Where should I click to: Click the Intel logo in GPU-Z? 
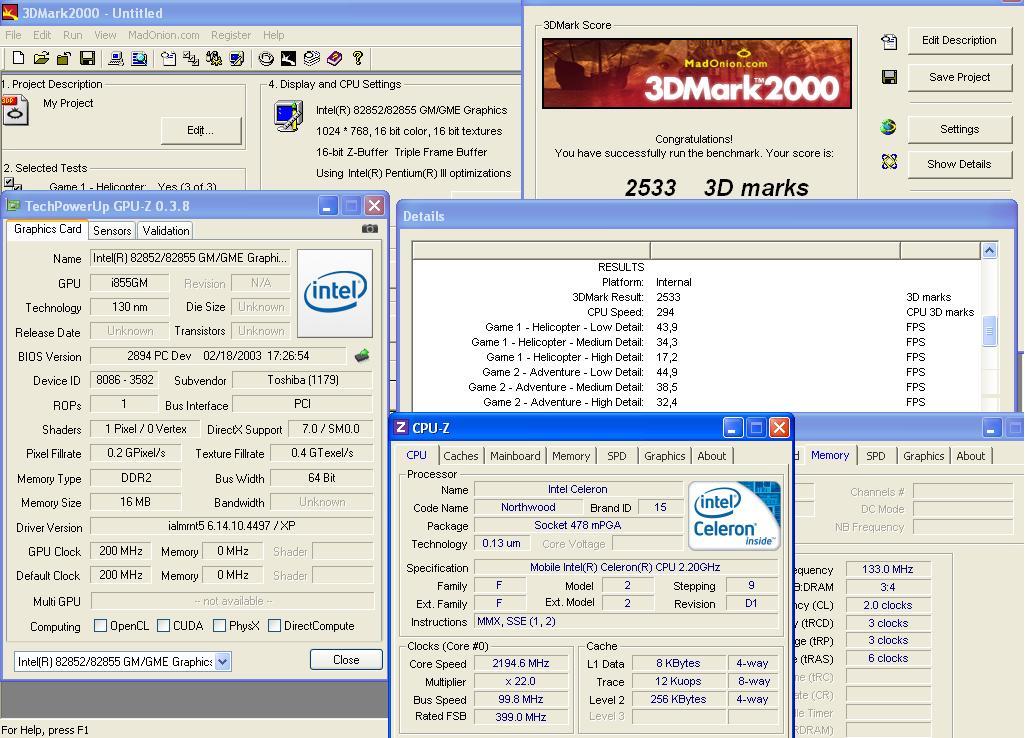pos(335,292)
